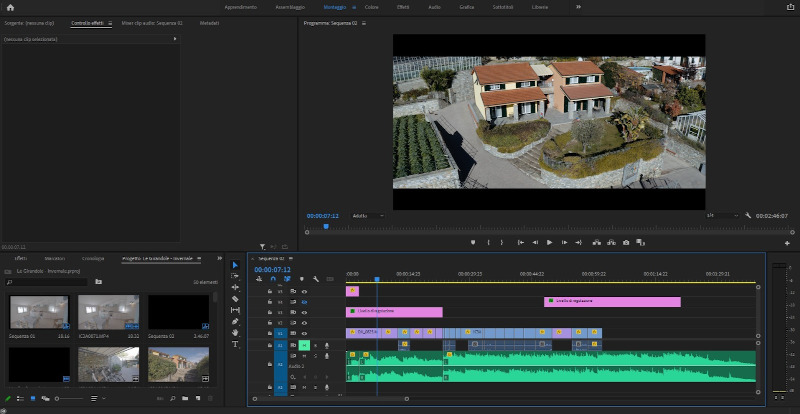Choose the Pen tool

click(x=235, y=322)
